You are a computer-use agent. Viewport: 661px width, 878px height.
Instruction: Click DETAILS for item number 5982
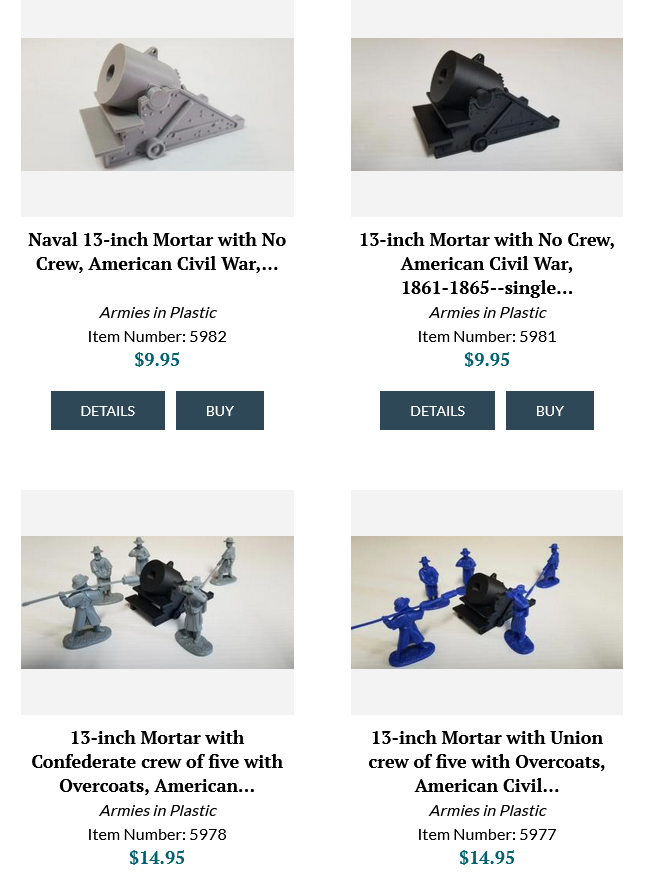click(108, 410)
